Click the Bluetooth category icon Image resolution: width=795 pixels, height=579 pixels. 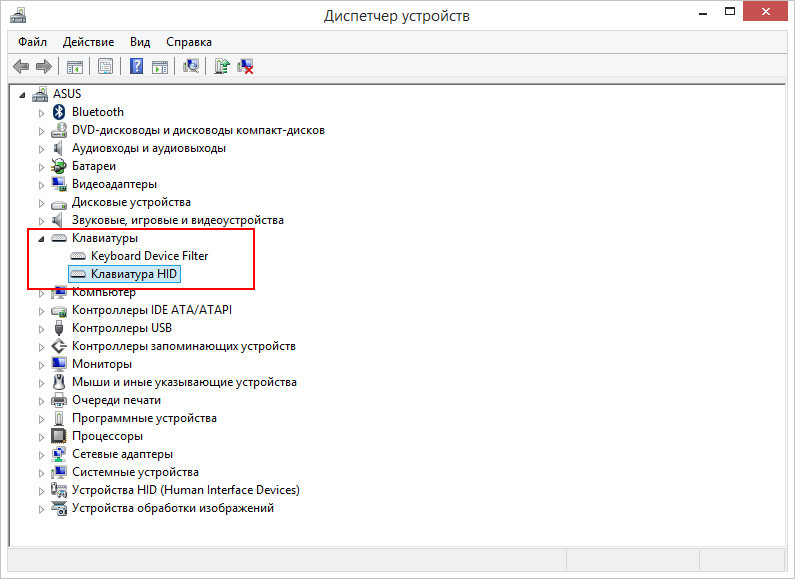coord(59,112)
